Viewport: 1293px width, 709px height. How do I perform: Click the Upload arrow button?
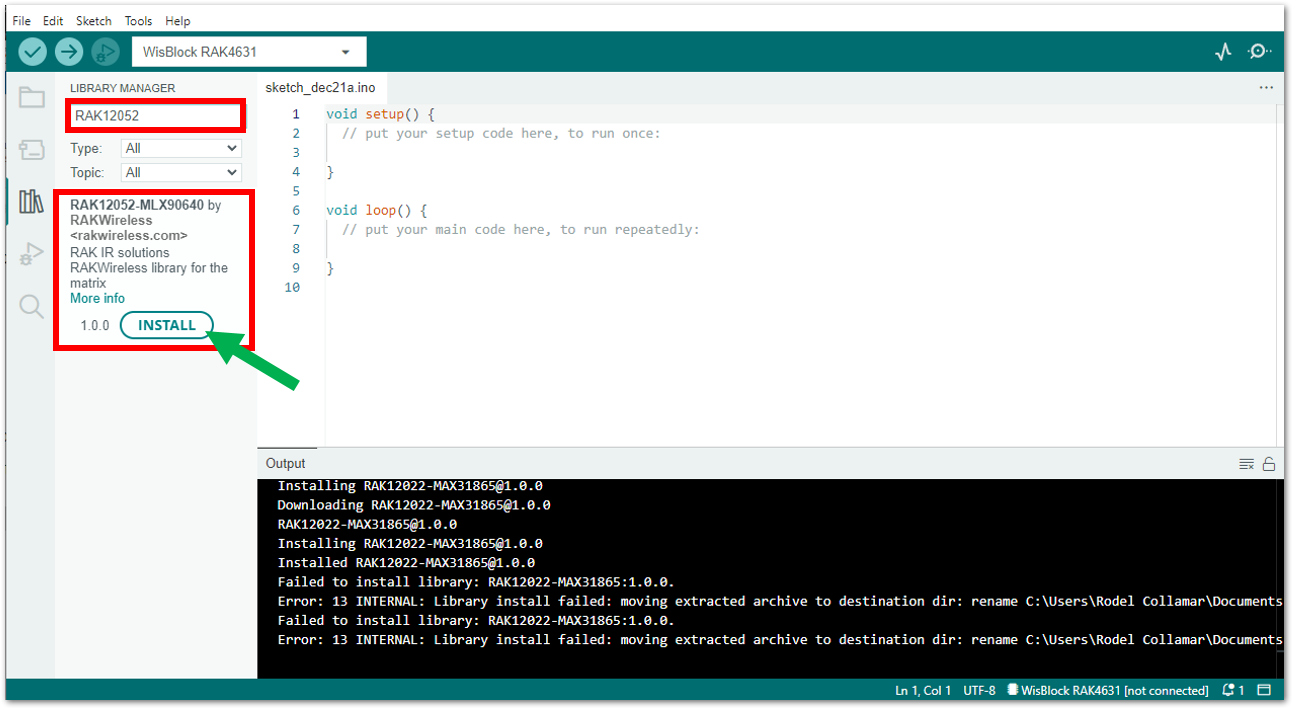tap(69, 52)
